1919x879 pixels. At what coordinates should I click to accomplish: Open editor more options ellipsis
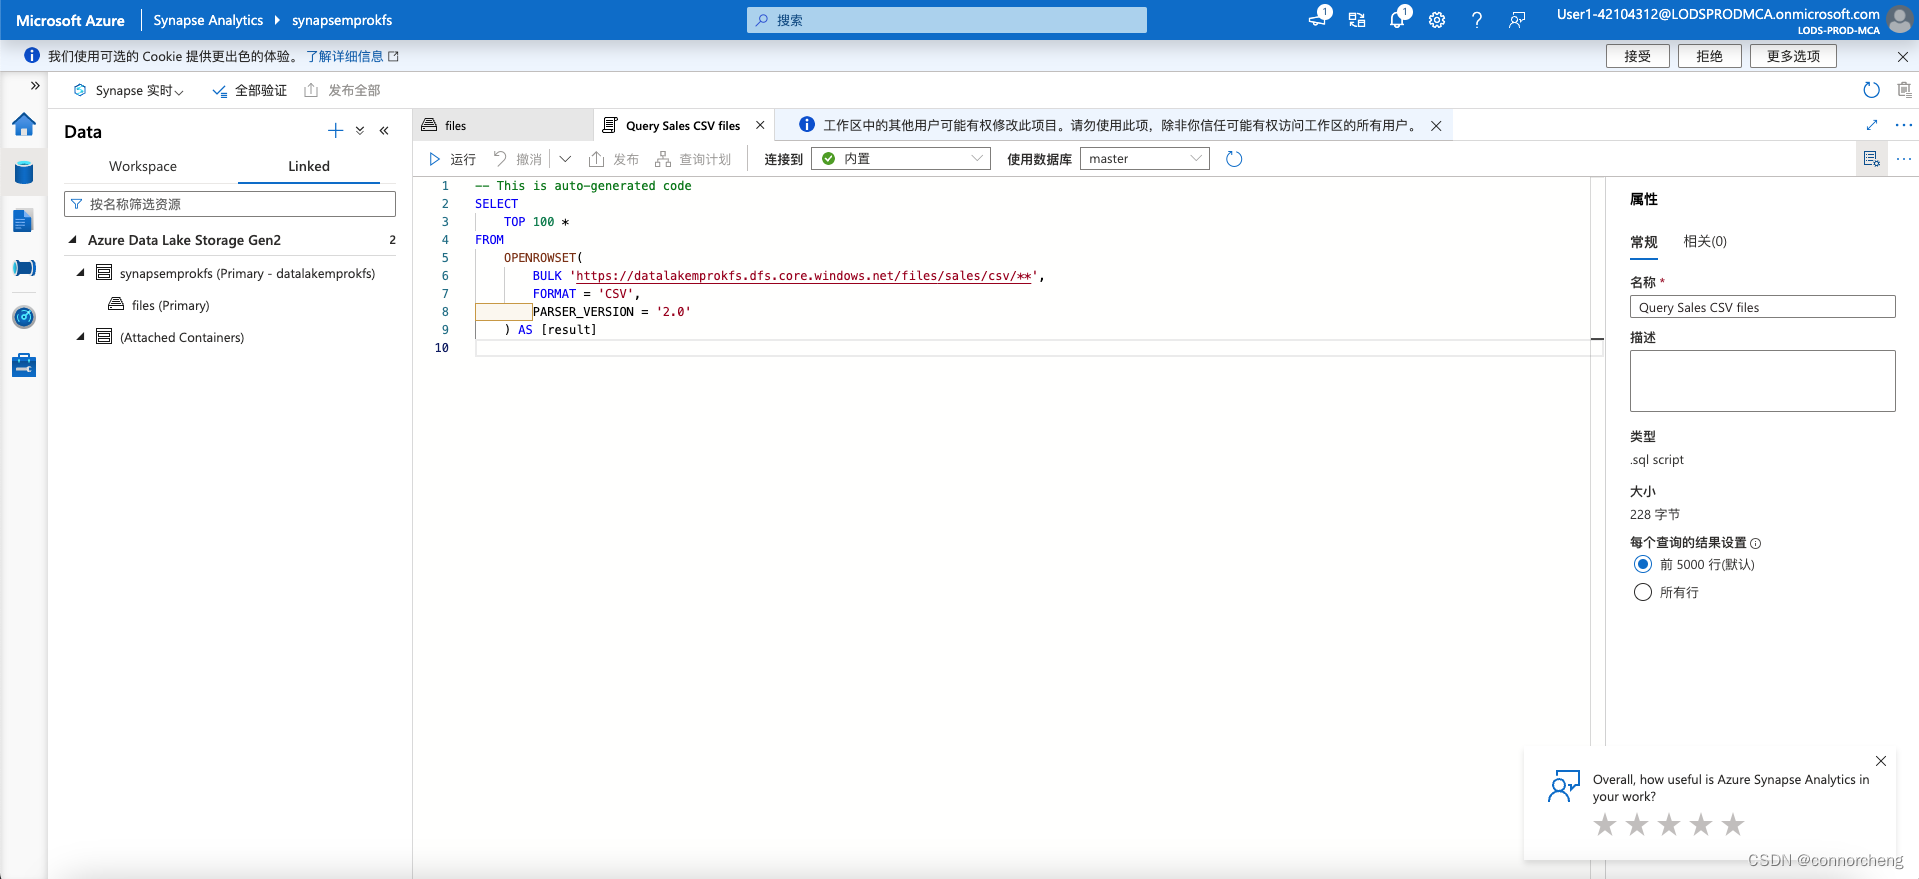(x=1904, y=159)
